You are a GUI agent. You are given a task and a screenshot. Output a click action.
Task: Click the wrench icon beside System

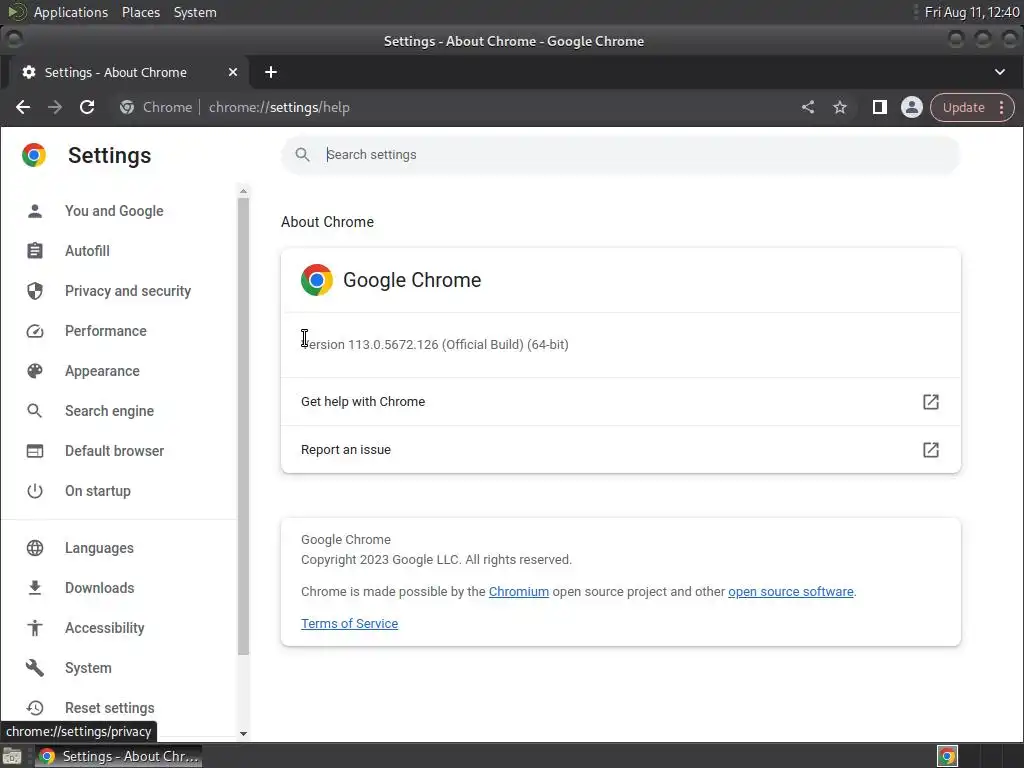click(x=35, y=667)
